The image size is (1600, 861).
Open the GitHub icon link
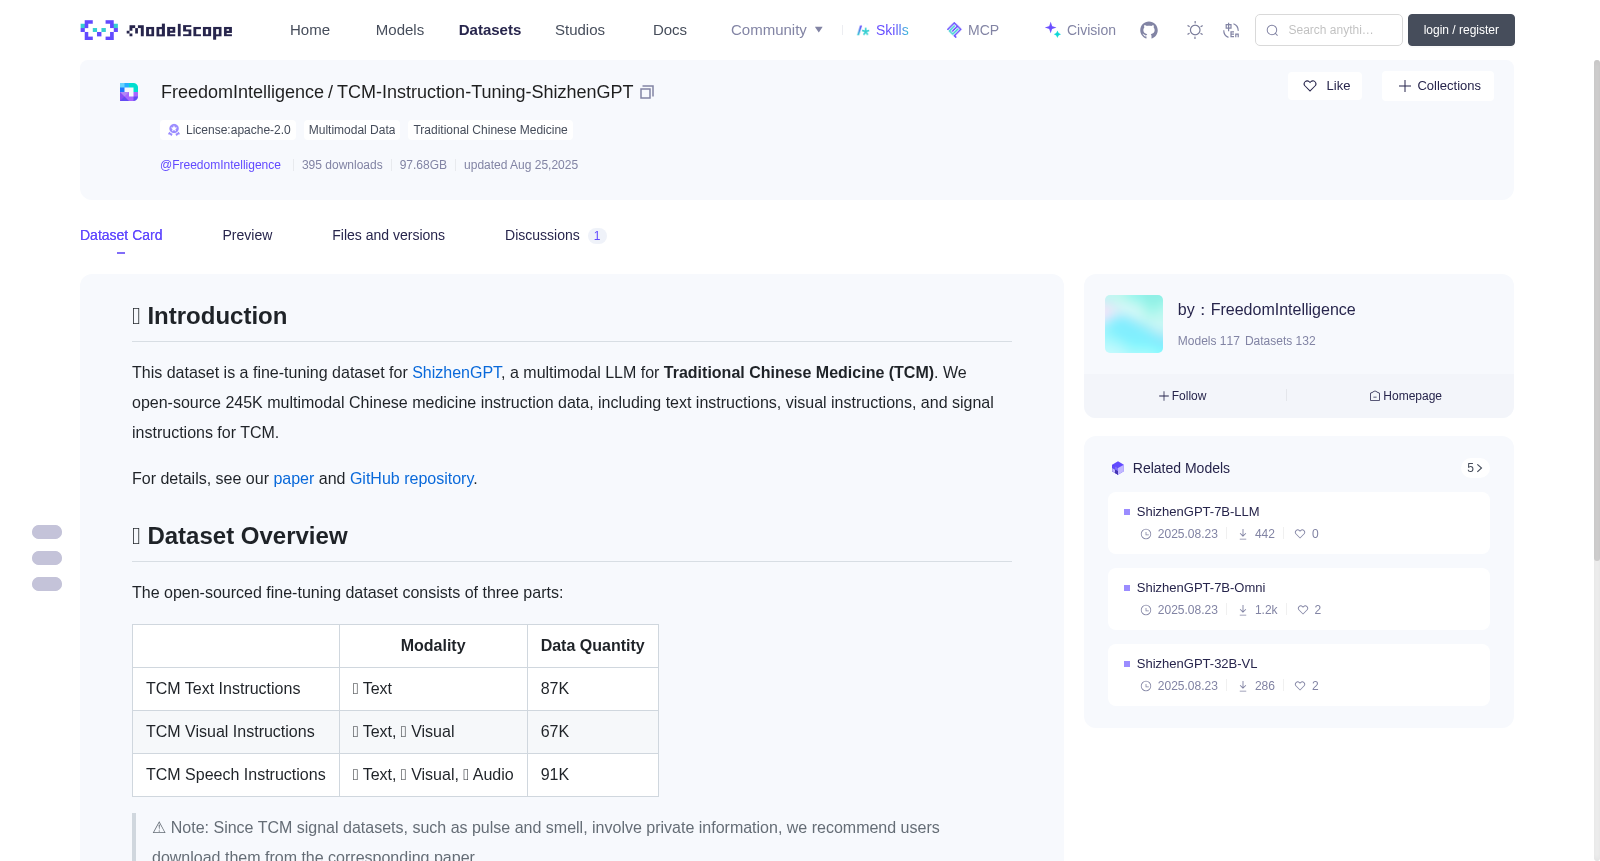coord(1149,30)
